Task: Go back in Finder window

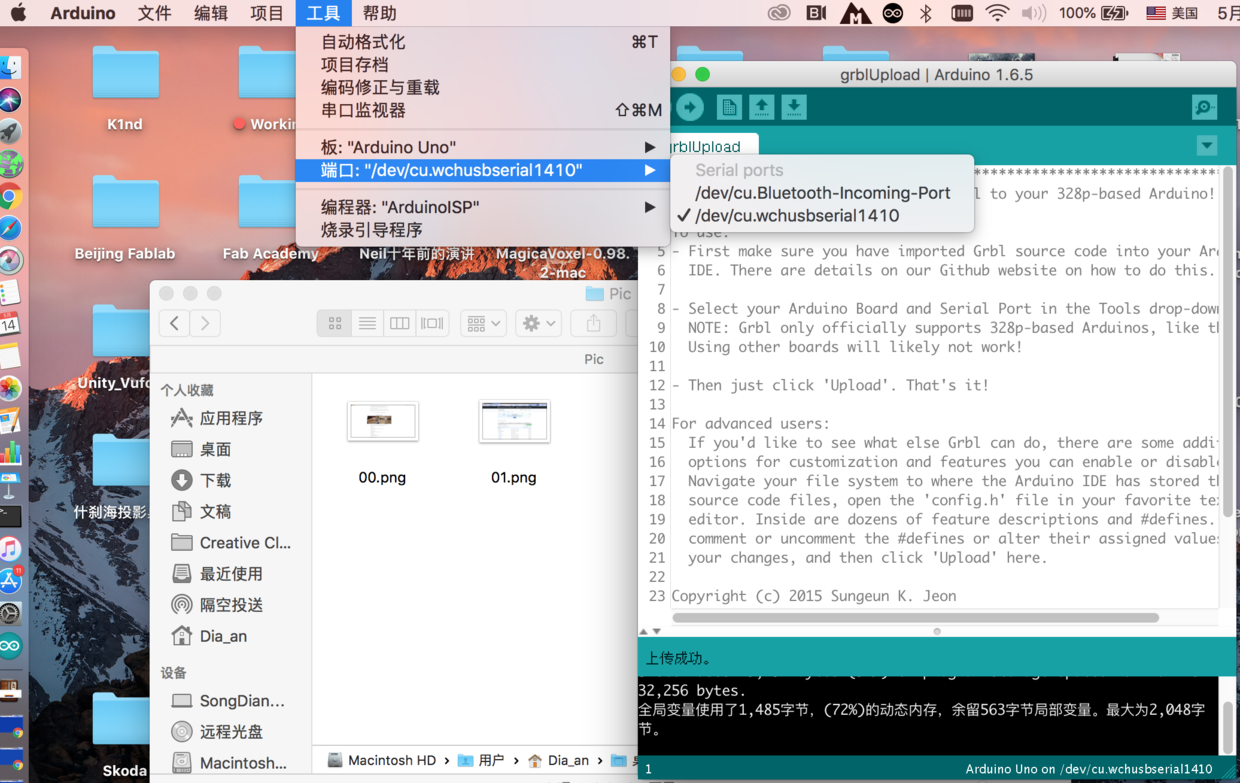Action: [x=175, y=323]
